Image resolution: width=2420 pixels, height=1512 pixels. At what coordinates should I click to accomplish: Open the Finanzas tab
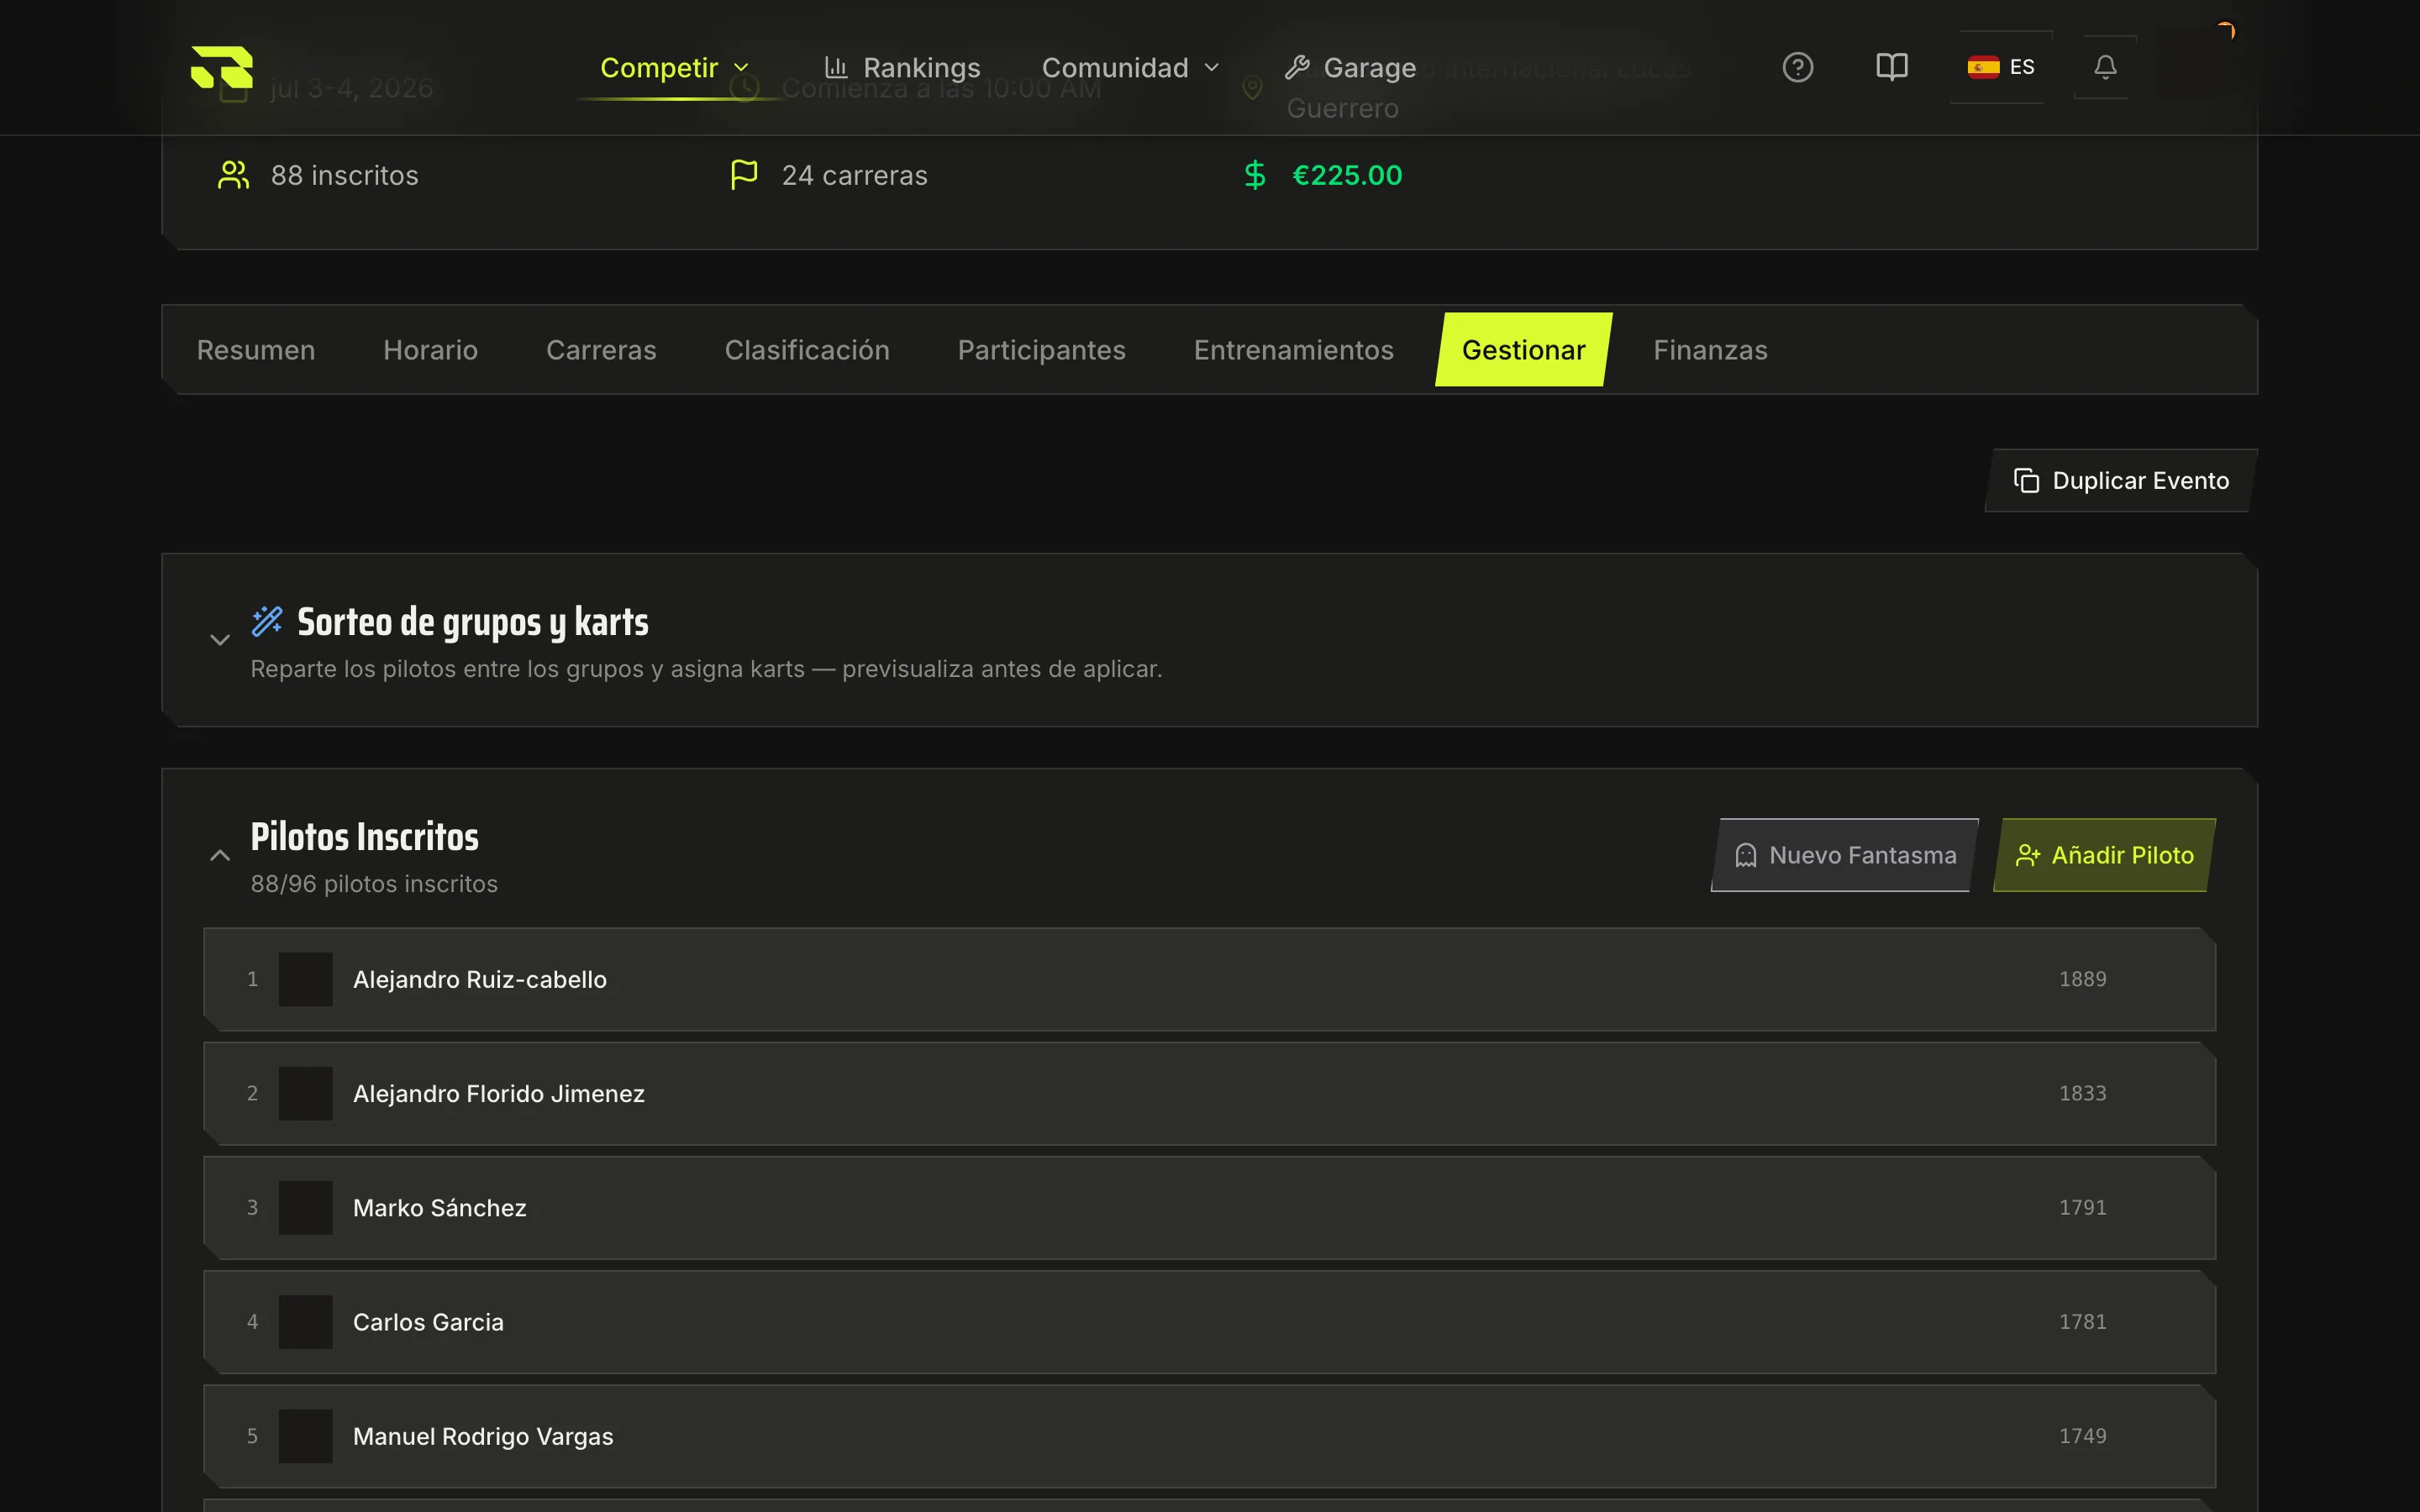point(1711,350)
